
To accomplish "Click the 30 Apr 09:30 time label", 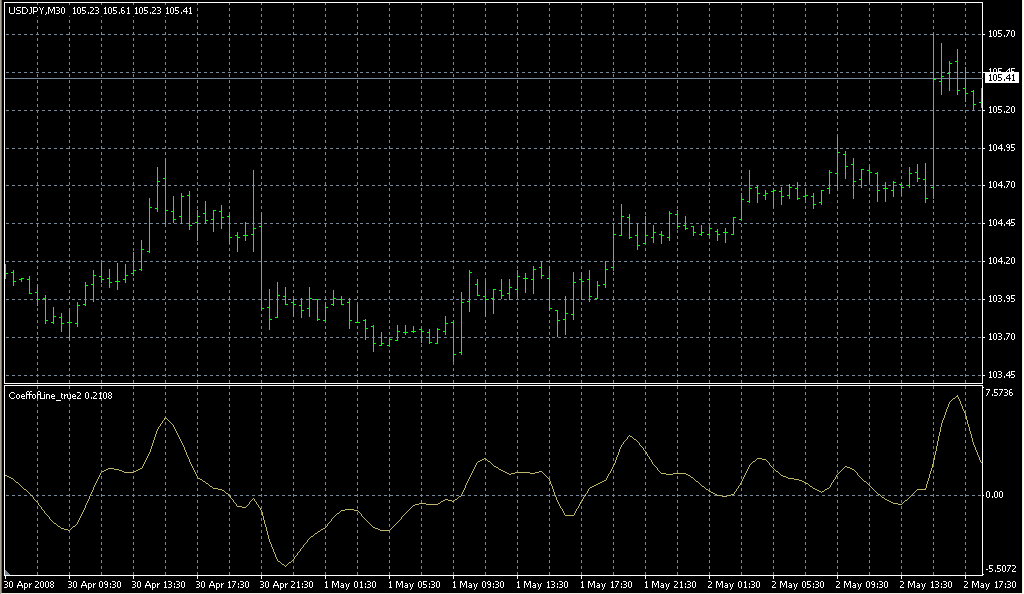I will (94, 585).
